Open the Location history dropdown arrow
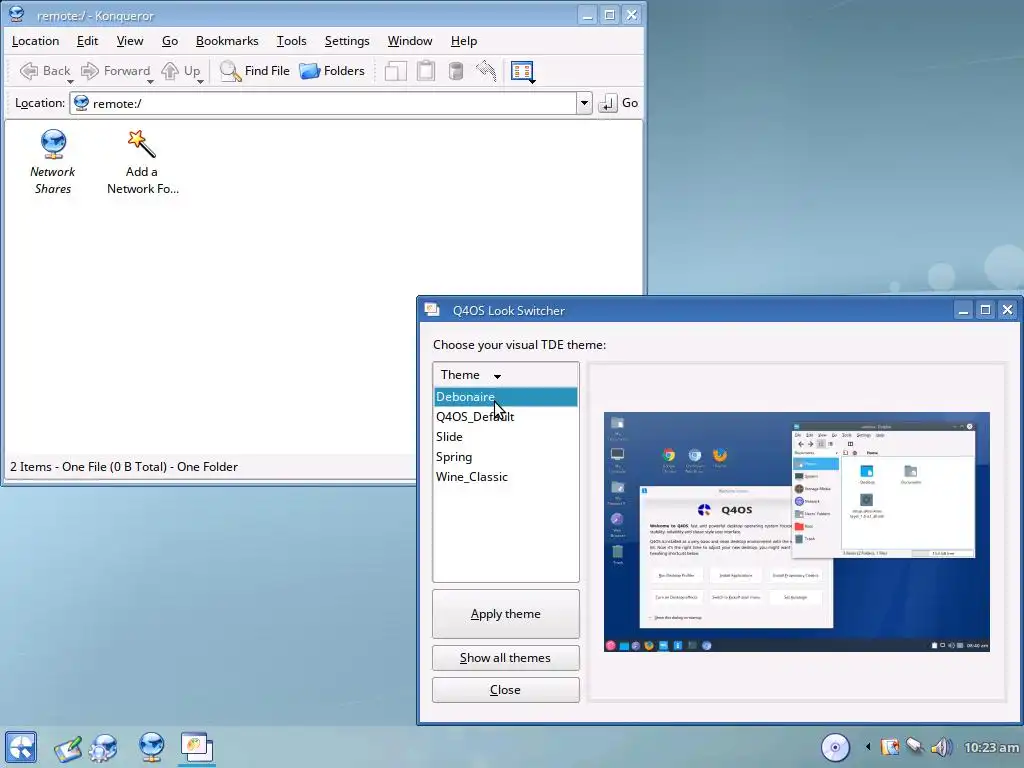 584,103
